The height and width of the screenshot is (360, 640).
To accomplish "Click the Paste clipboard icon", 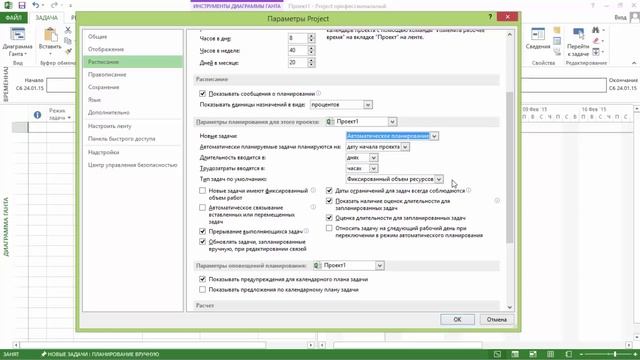I will click(50, 35).
